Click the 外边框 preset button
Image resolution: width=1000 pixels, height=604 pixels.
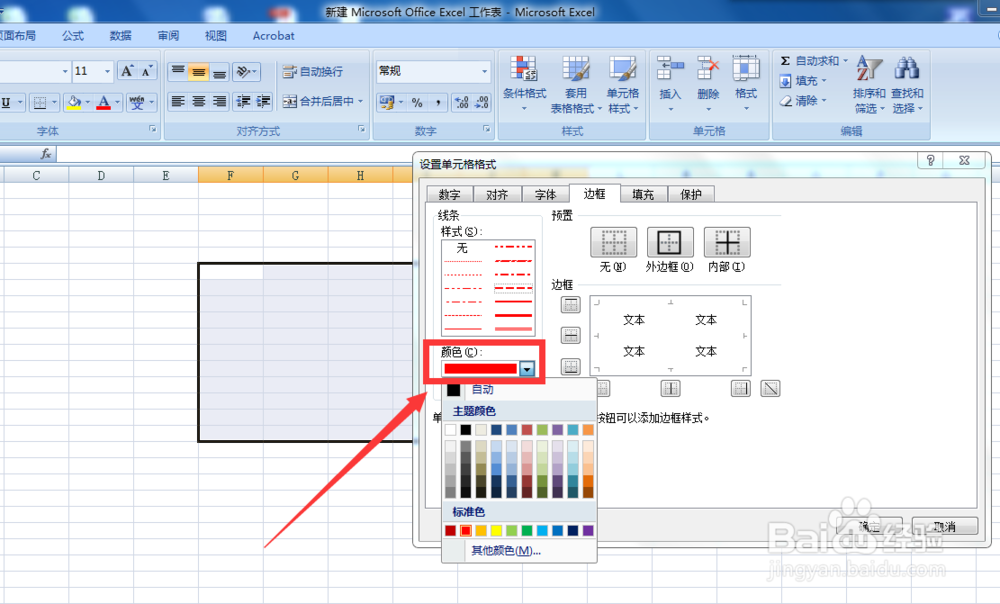coord(670,242)
